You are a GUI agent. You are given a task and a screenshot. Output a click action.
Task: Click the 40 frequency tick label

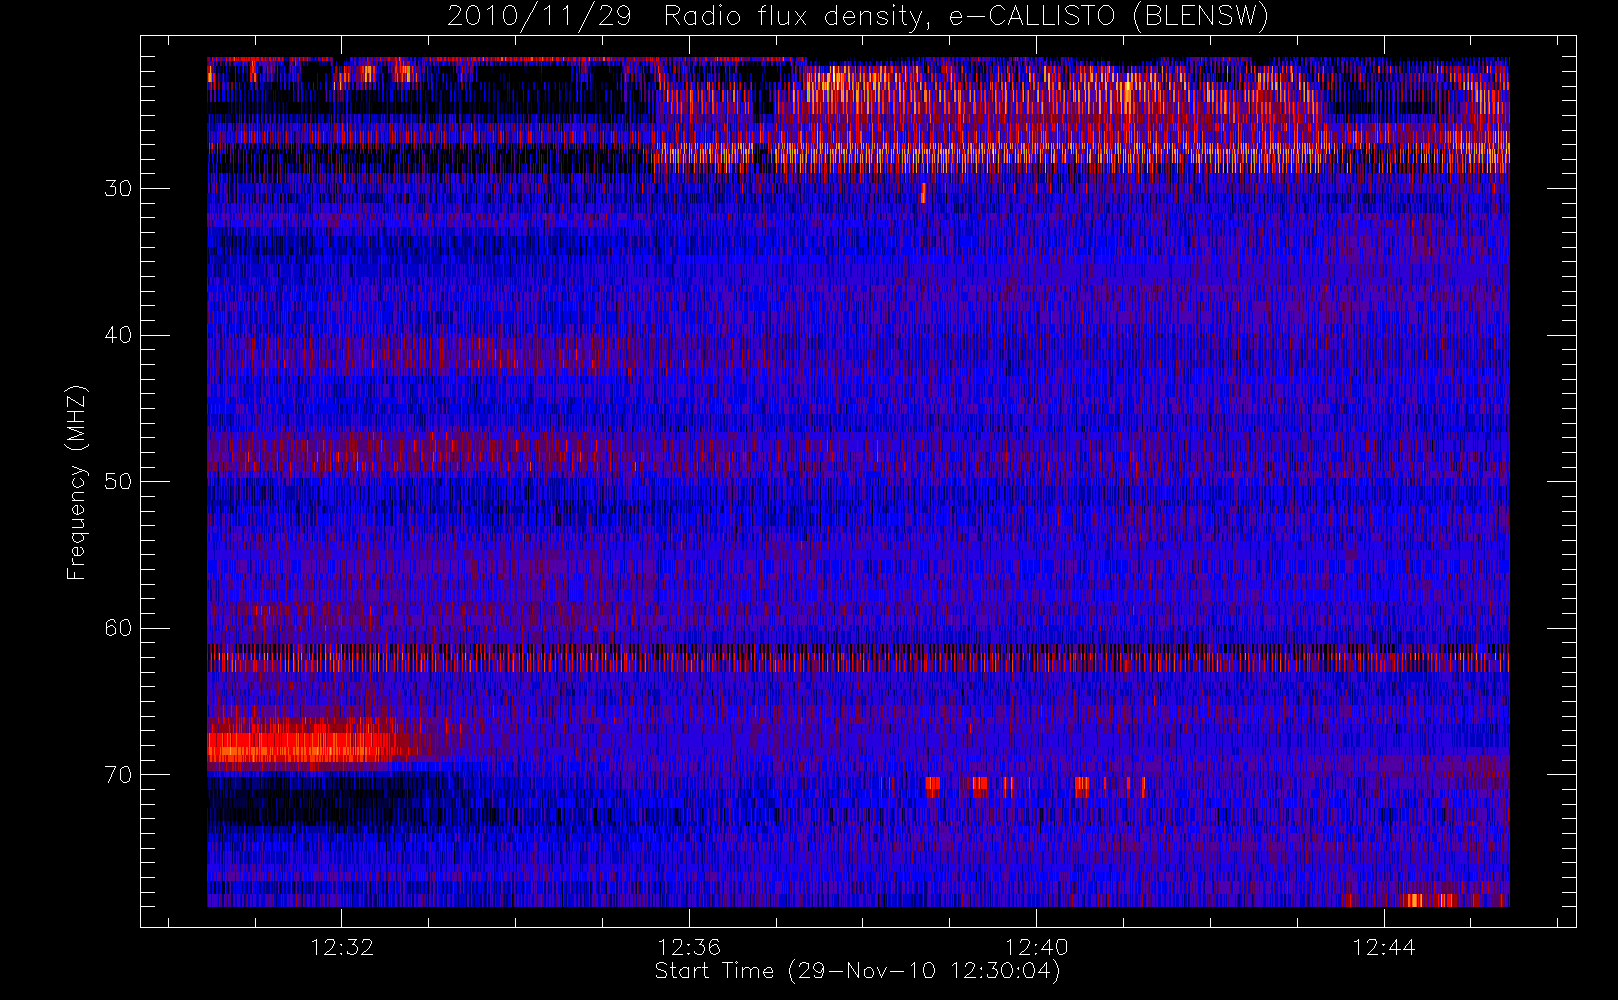[x=118, y=335]
